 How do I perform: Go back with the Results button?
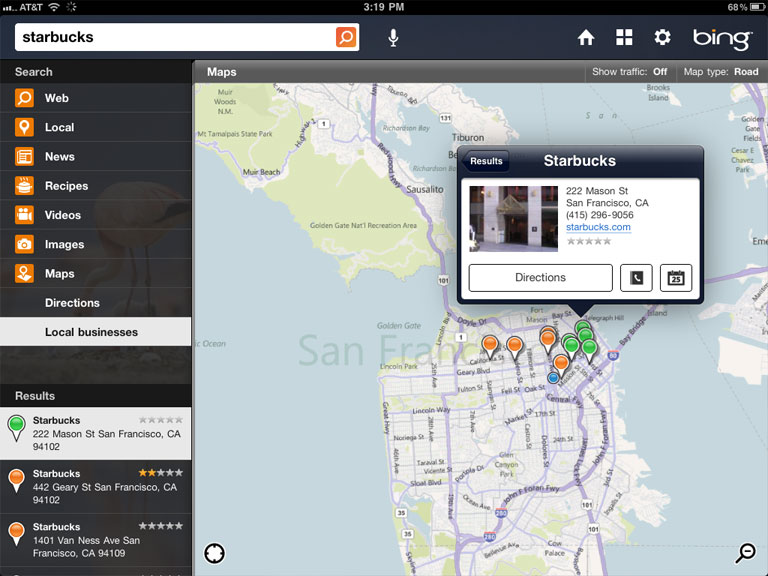(485, 161)
